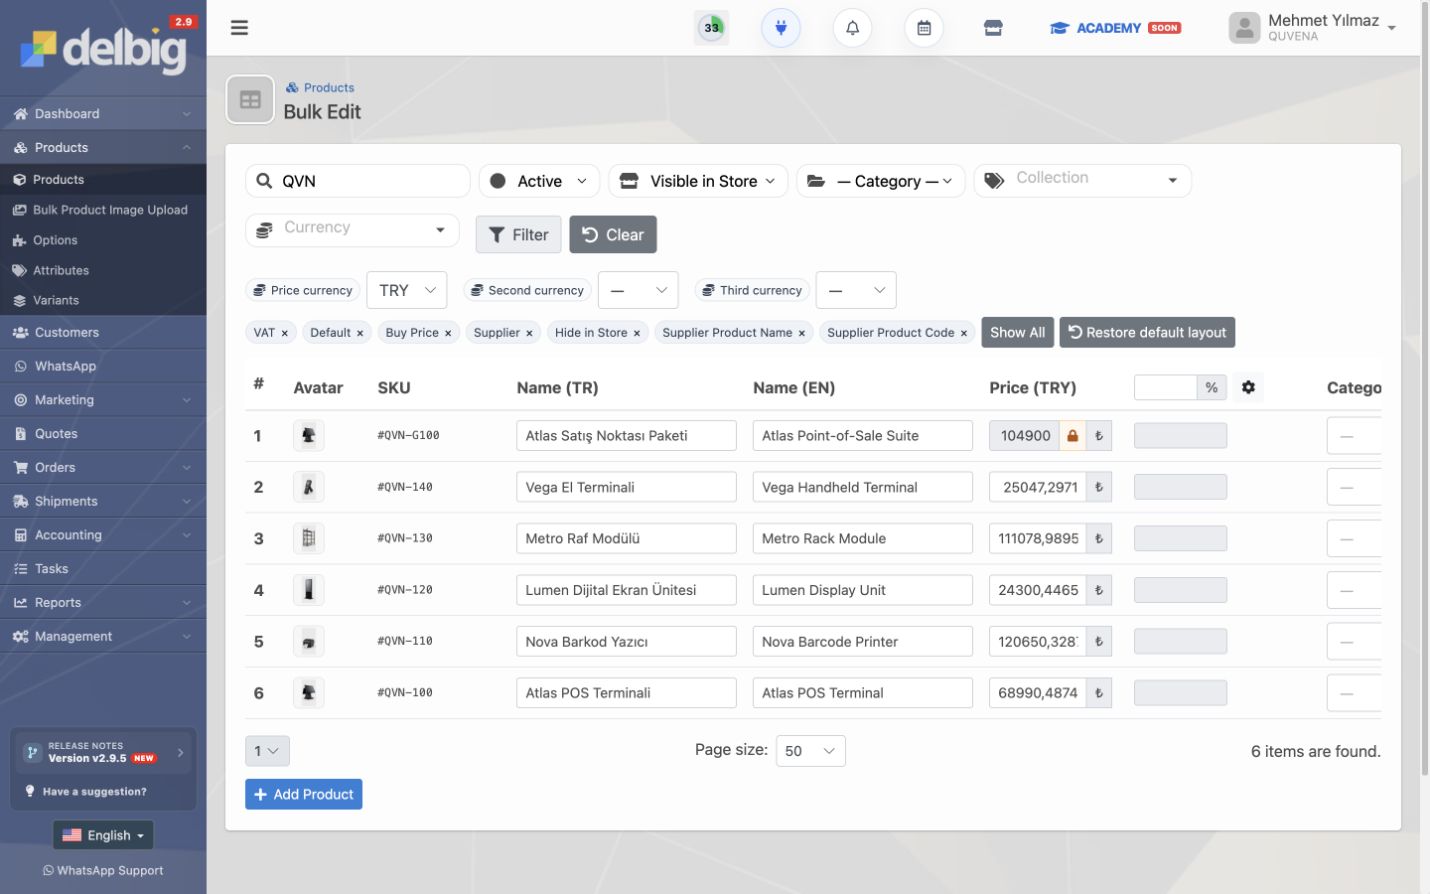
Task: Open English language selector
Action: coord(103,835)
